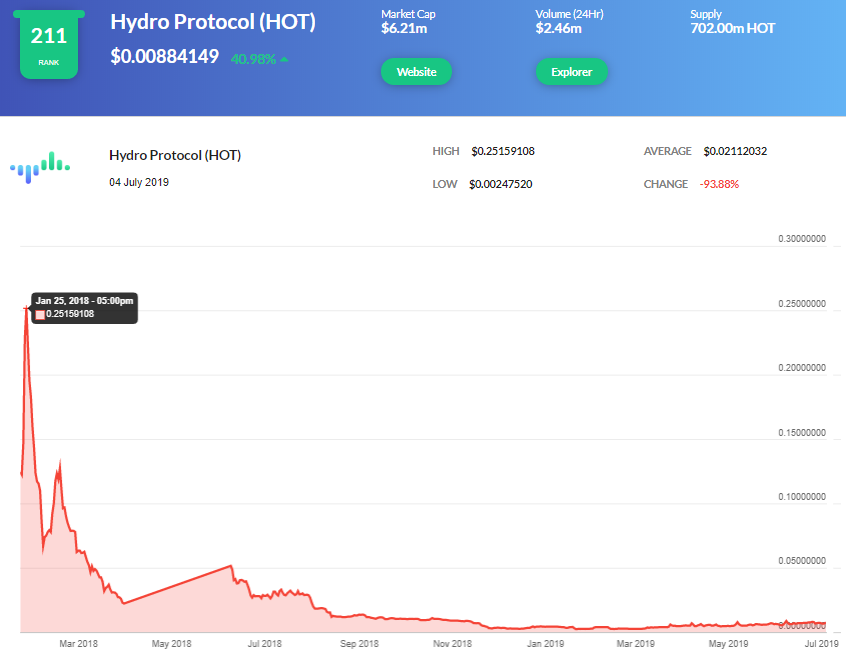The height and width of the screenshot is (660, 846).
Task: Click the Hydro Protocol (HOT) header title
Action: coord(213,22)
